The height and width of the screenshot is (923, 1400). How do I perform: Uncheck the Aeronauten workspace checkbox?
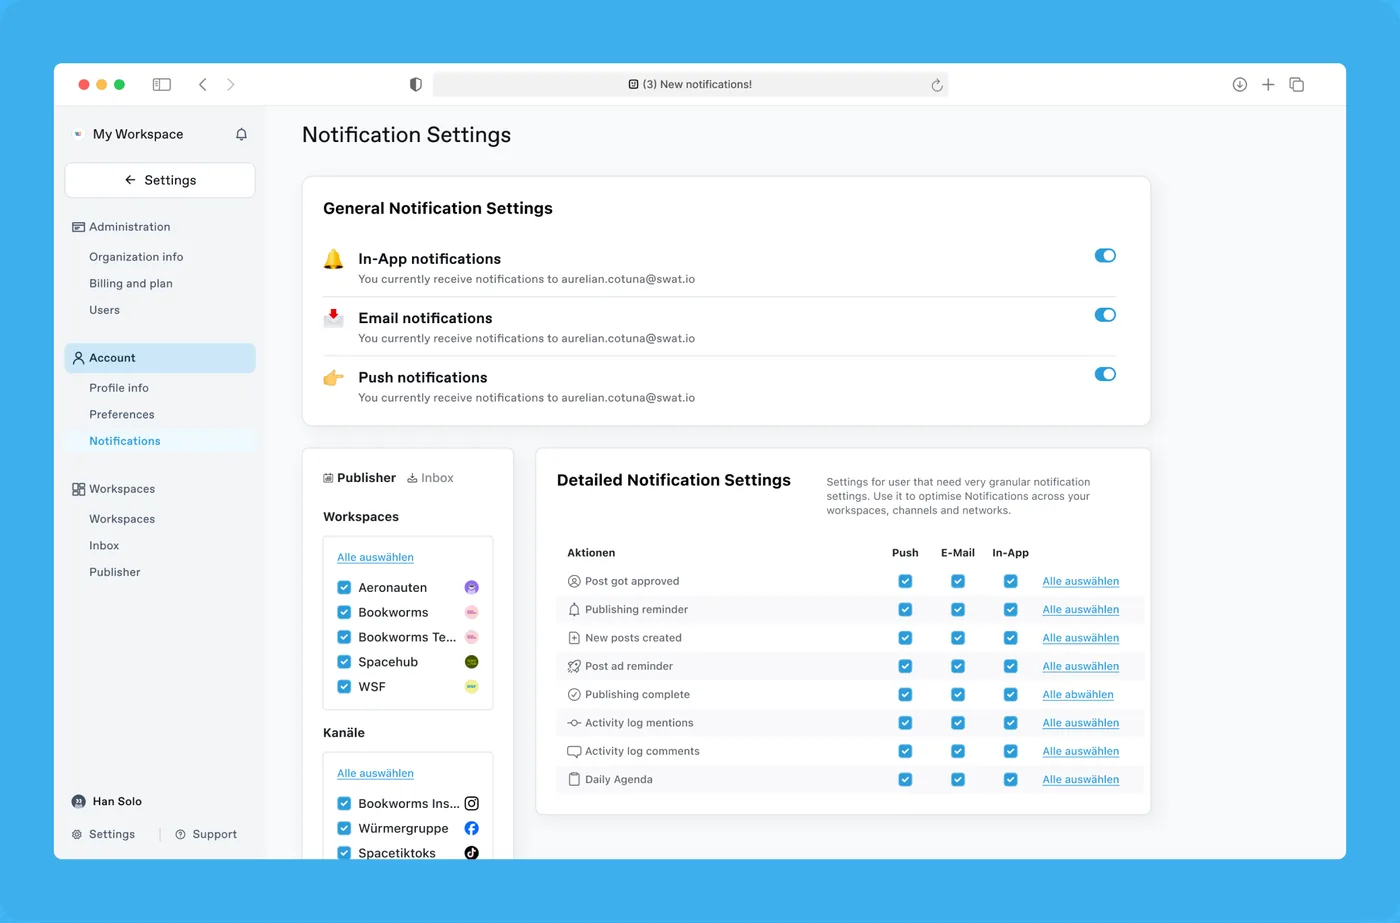344,588
